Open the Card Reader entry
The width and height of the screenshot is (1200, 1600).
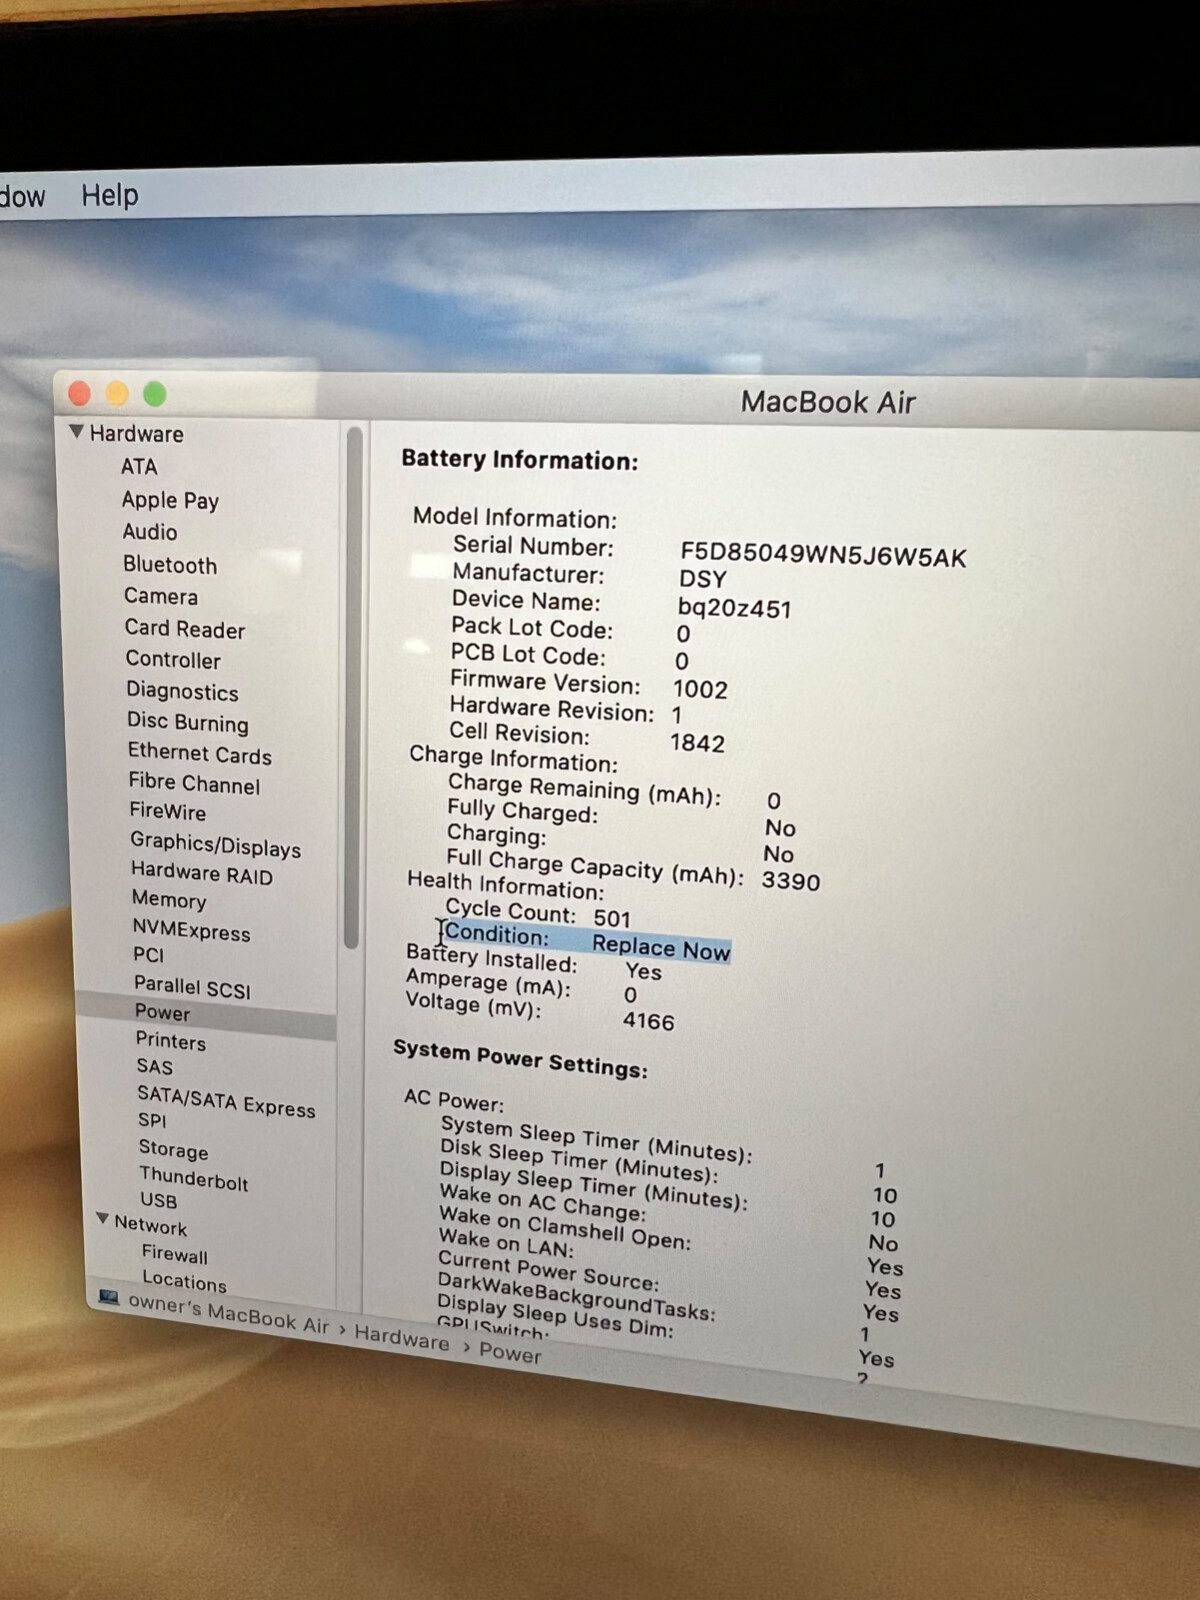coord(185,628)
